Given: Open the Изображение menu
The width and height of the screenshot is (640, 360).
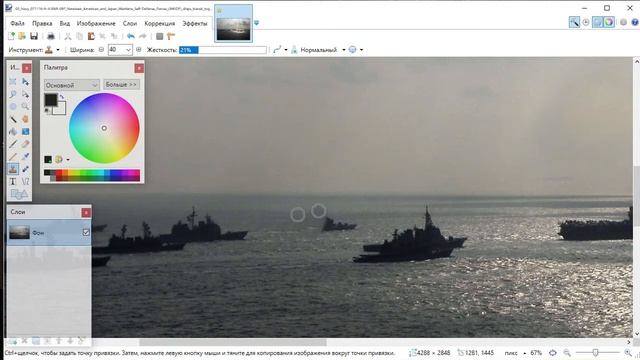Looking at the screenshot, I should pos(96,23).
